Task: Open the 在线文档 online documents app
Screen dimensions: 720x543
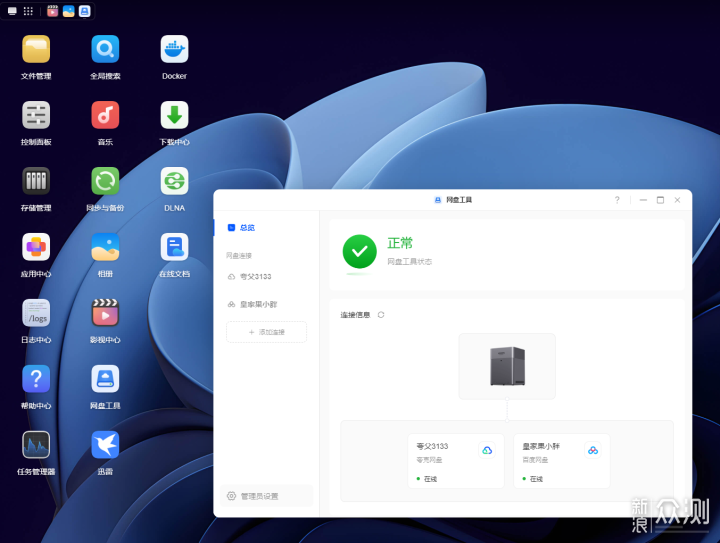Action: (x=174, y=247)
